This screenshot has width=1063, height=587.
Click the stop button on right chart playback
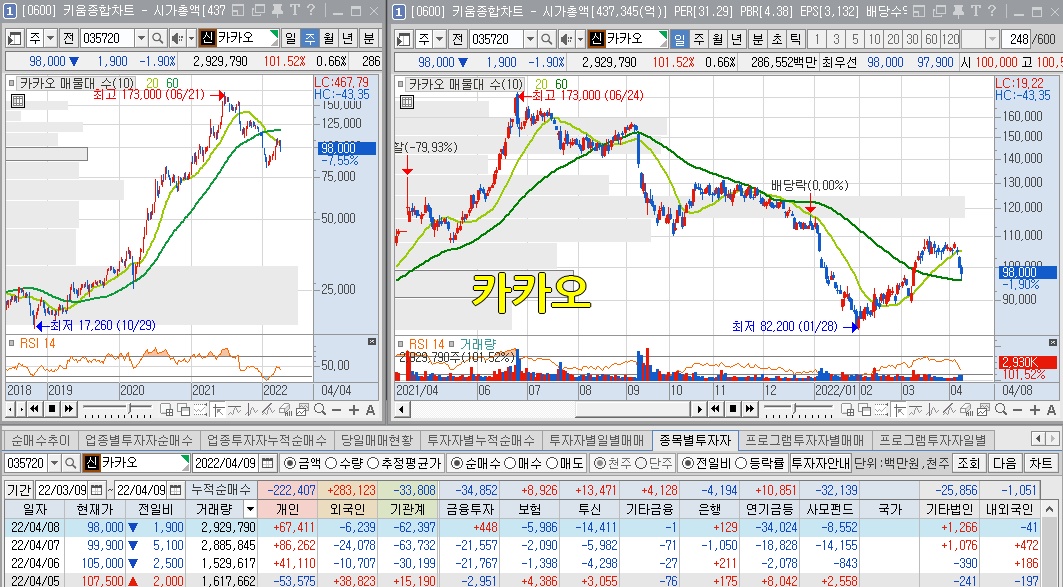[x=732, y=409]
